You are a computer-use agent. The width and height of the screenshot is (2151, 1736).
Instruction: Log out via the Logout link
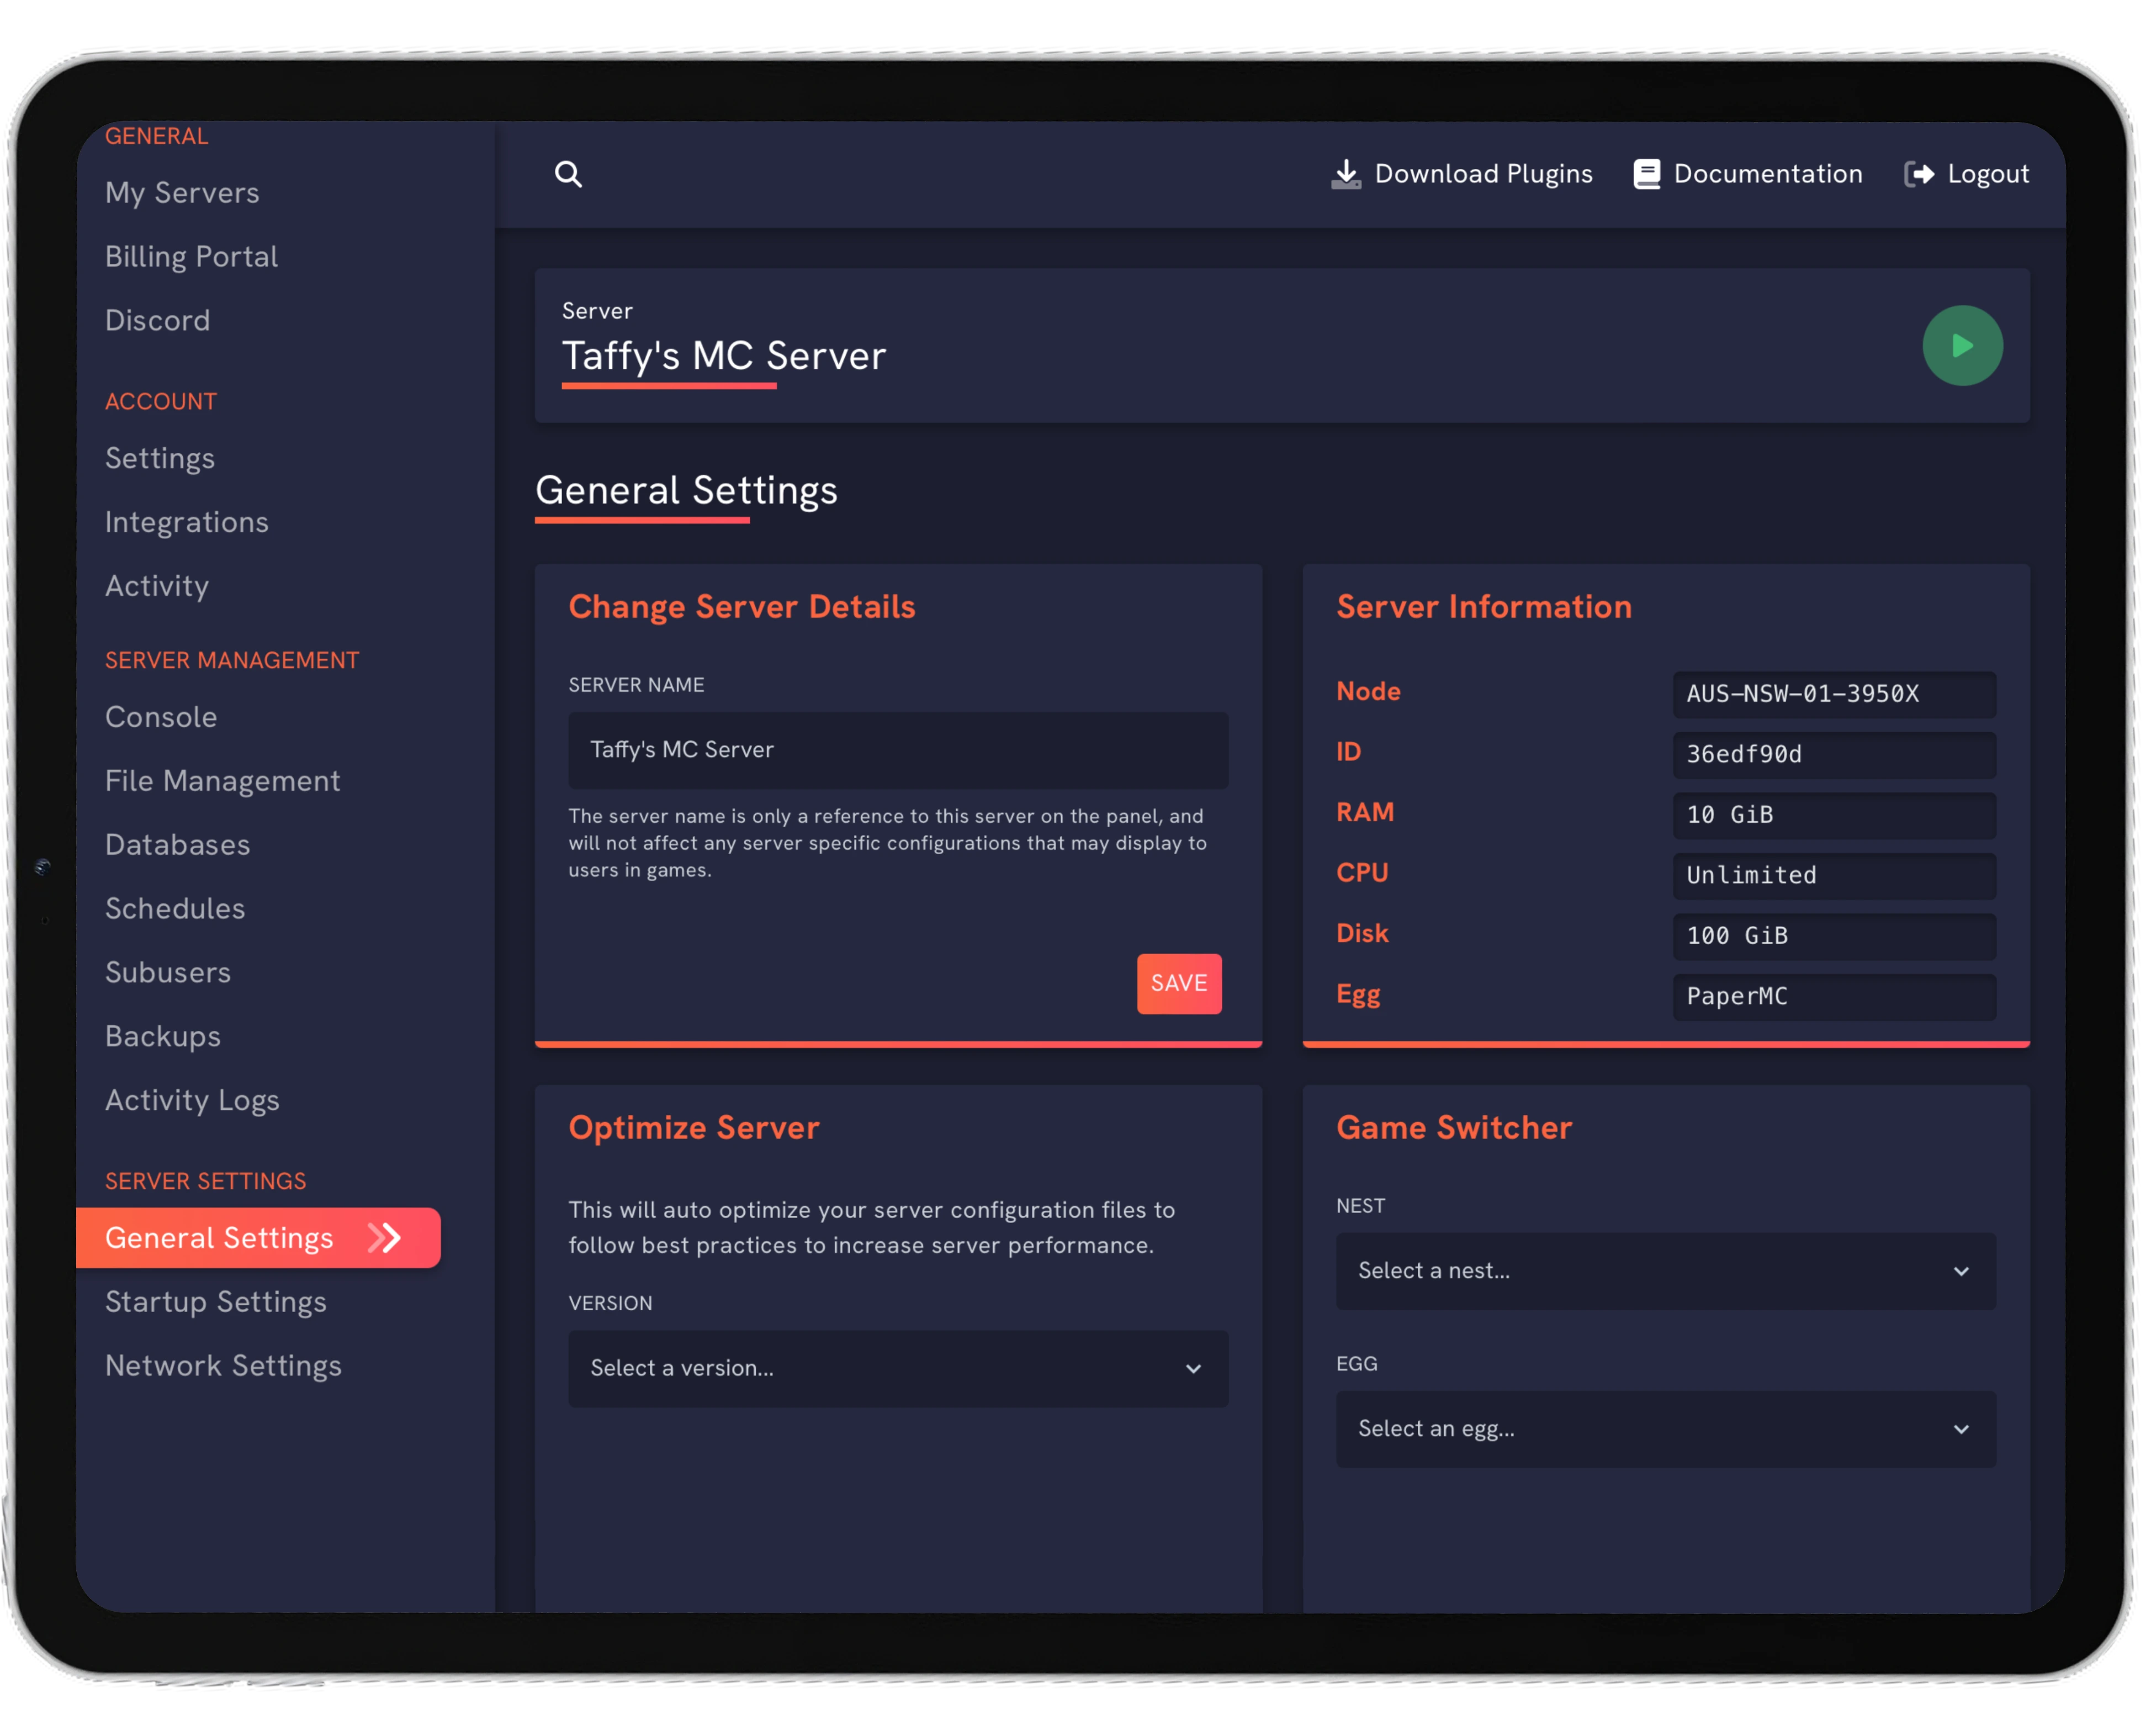tap(1967, 174)
